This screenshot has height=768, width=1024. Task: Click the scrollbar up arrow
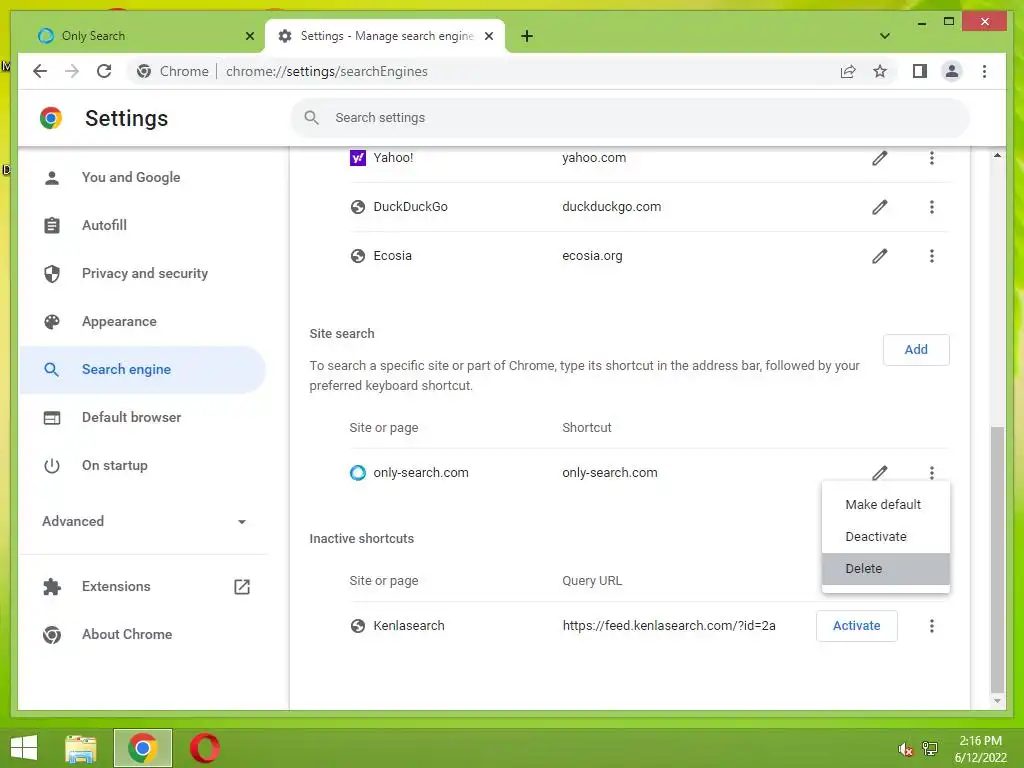pyautogui.click(x=997, y=155)
